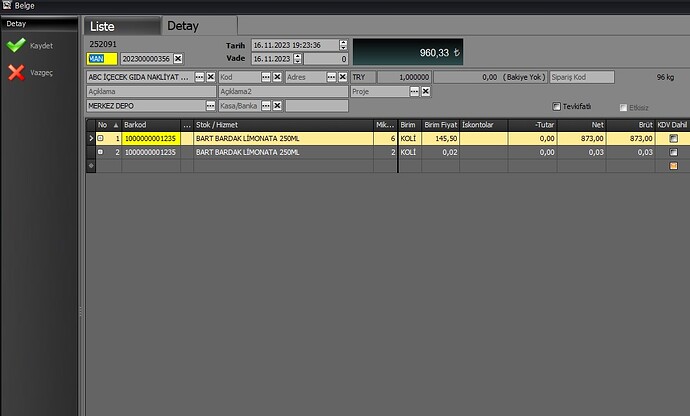Image resolution: width=690 pixels, height=416 pixels.
Task: Open the MERKEZ DEPO warehouse lookup
Action: tap(211, 106)
